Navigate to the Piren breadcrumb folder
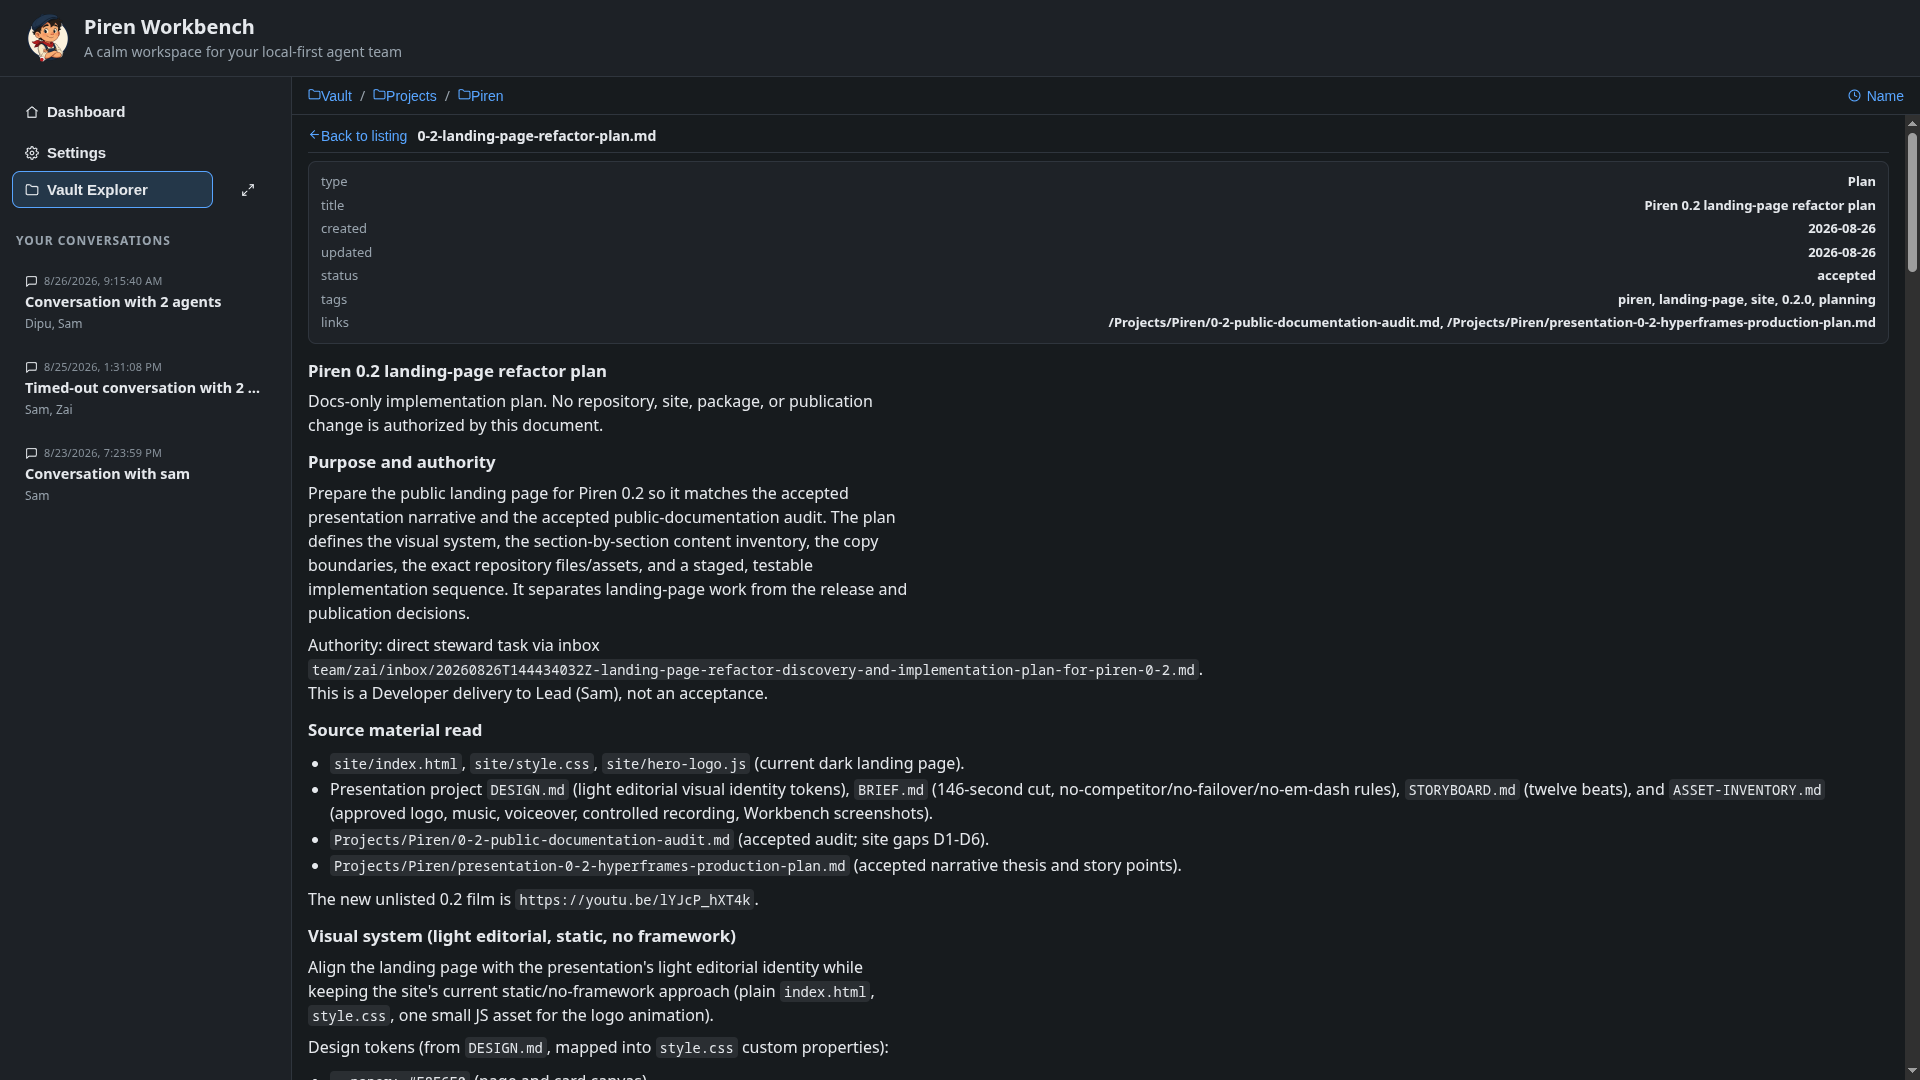The height and width of the screenshot is (1080, 1920). pos(481,96)
